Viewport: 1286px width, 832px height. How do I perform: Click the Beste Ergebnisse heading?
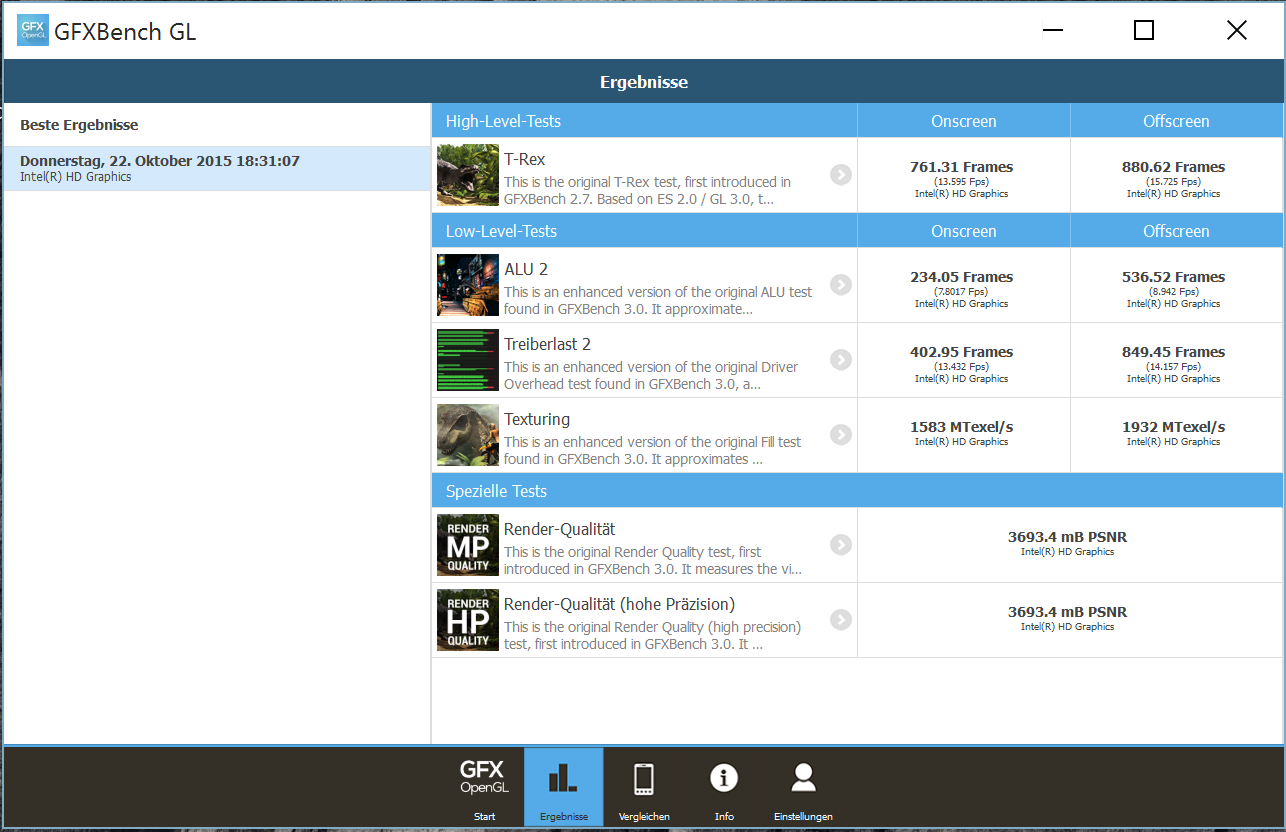(79, 125)
